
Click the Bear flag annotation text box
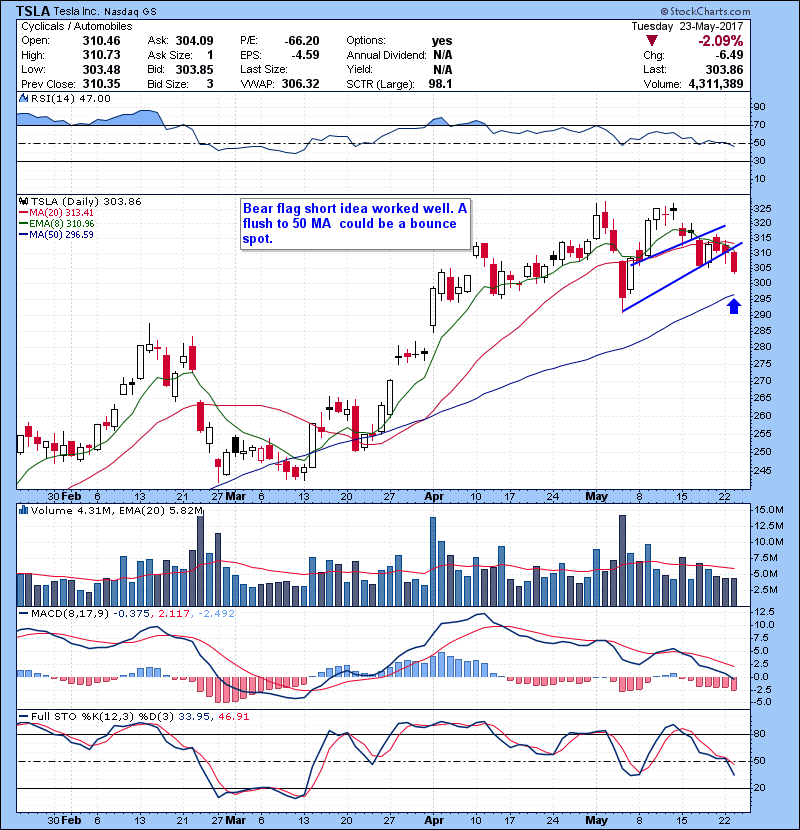click(x=355, y=224)
